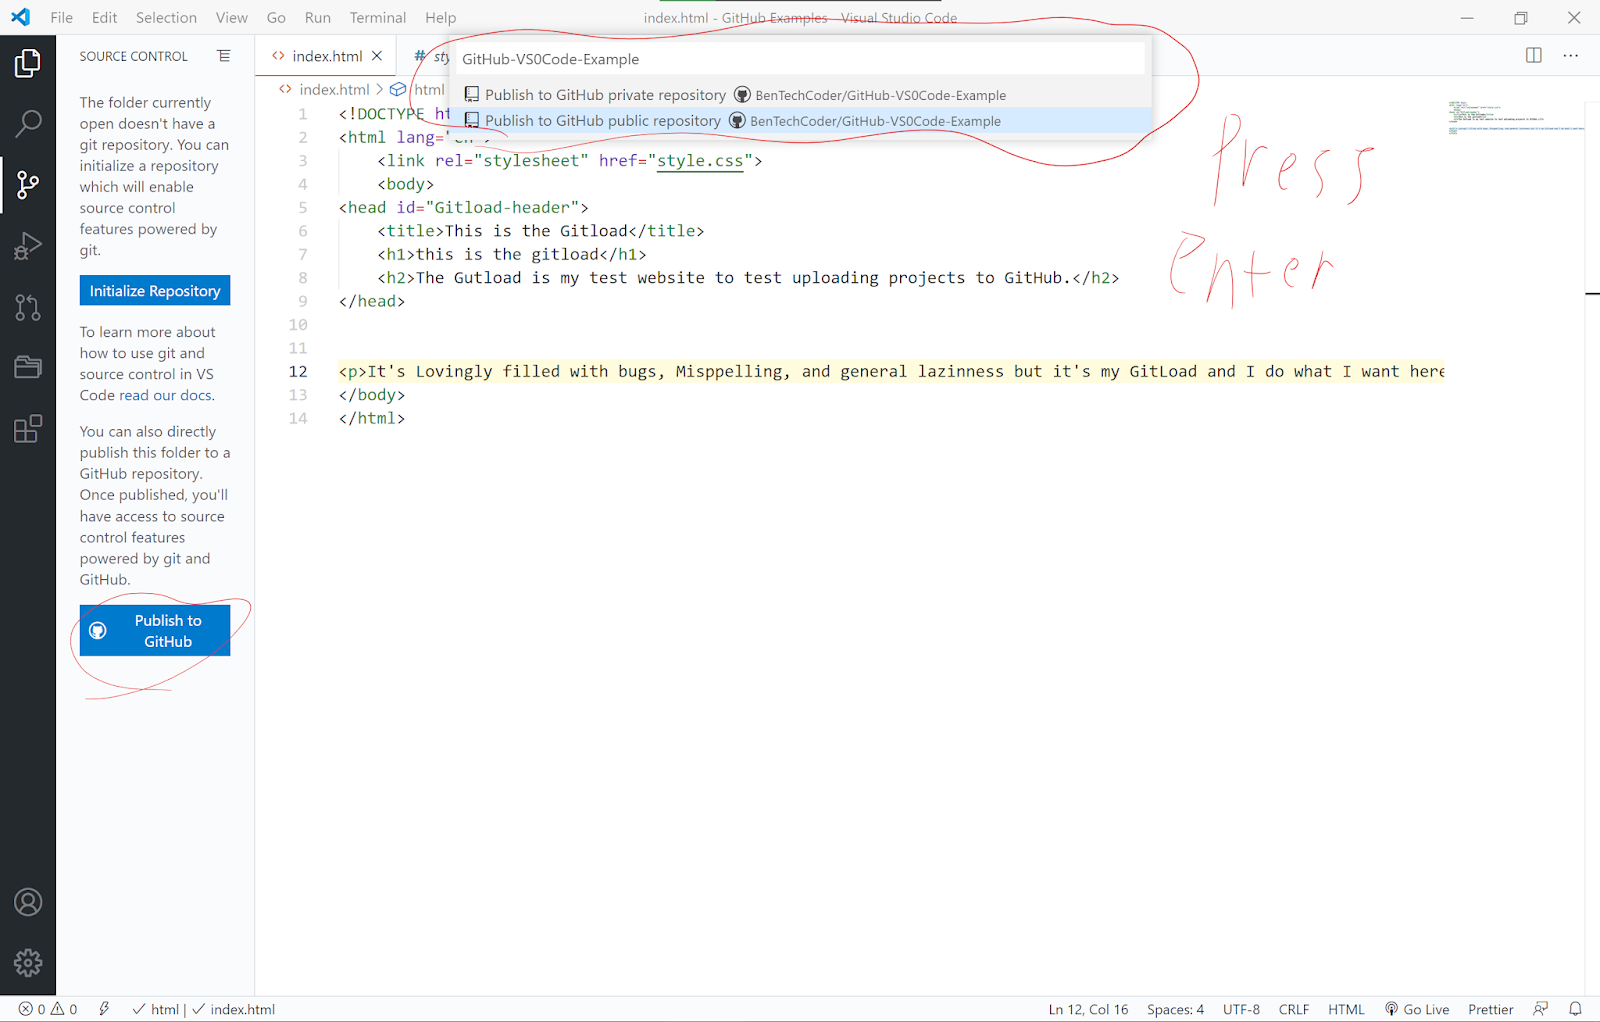Click the Prettier status bar item
Screen dimensions: 1600x1022
coord(1490,1009)
